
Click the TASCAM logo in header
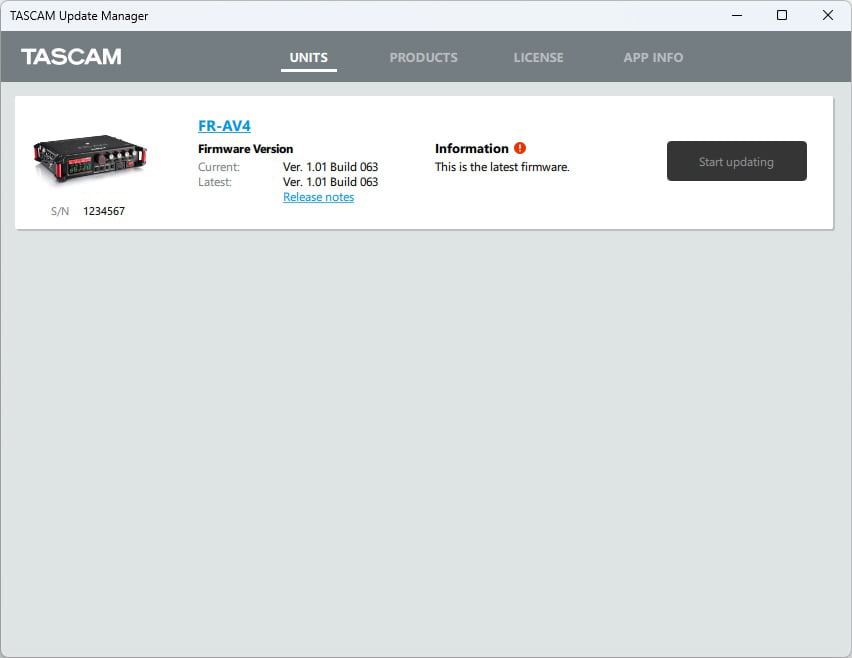[71, 57]
